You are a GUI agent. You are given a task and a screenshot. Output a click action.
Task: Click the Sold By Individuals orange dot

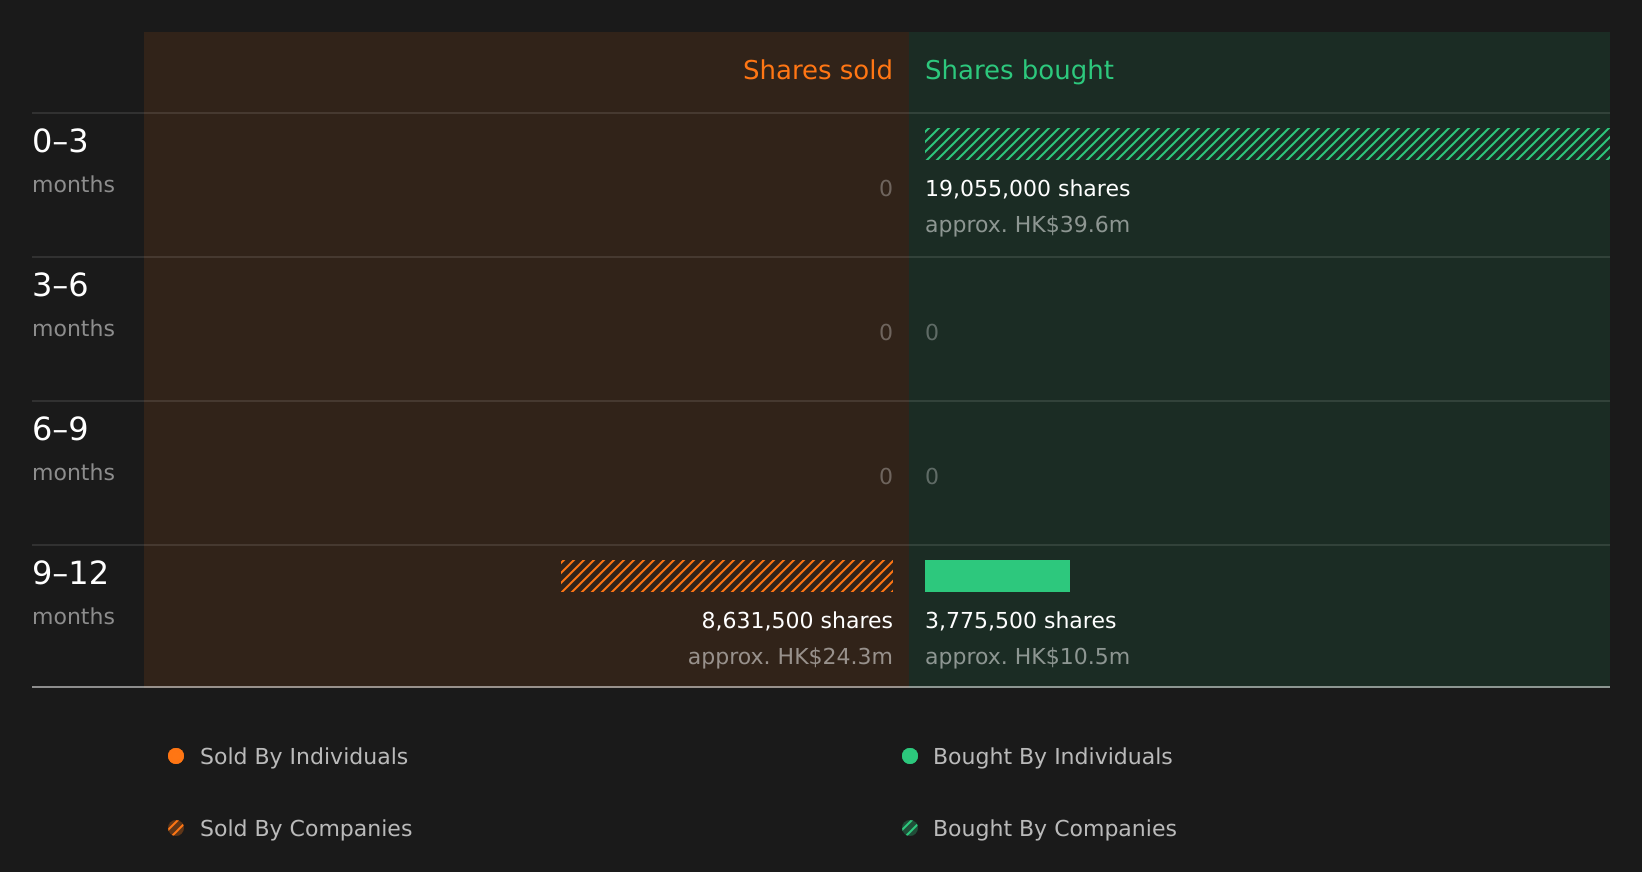coord(176,756)
